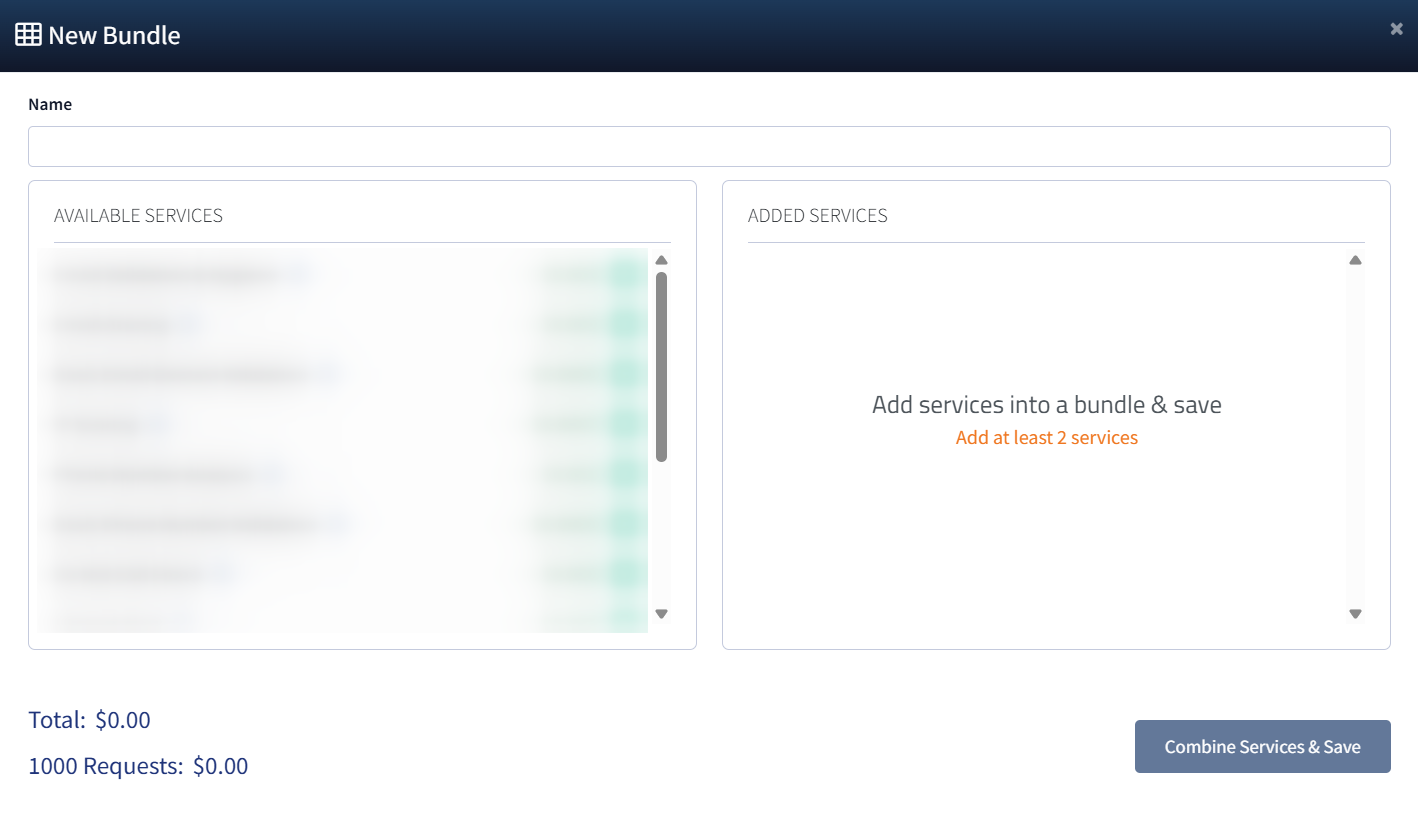The height and width of the screenshot is (819, 1418).
Task: Click up arrow in Added Services panel
Action: click(1355, 260)
